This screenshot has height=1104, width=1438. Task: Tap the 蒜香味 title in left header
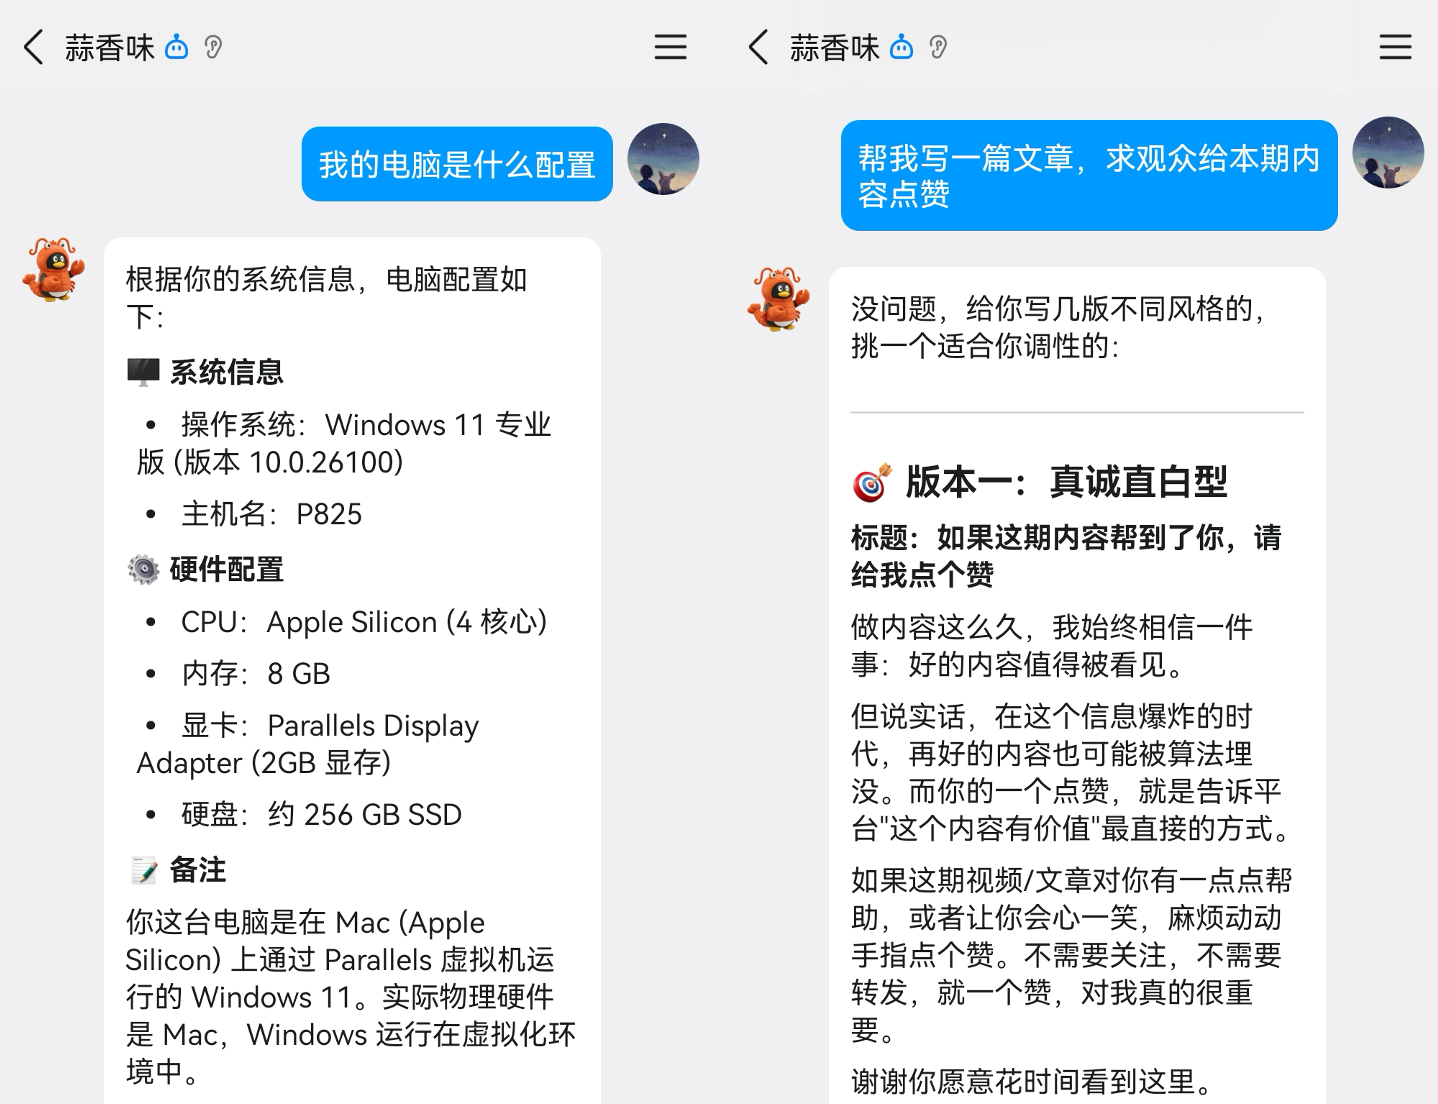(x=110, y=47)
